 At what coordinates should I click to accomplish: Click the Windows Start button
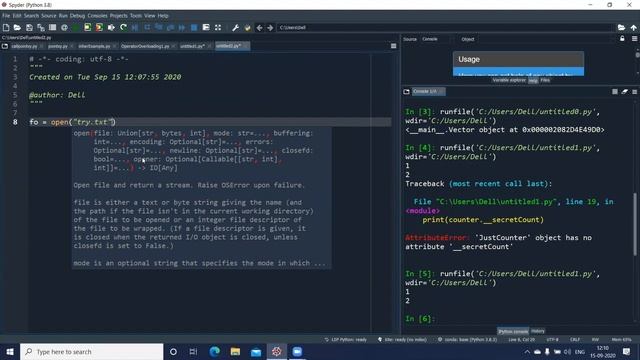(x=10, y=351)
